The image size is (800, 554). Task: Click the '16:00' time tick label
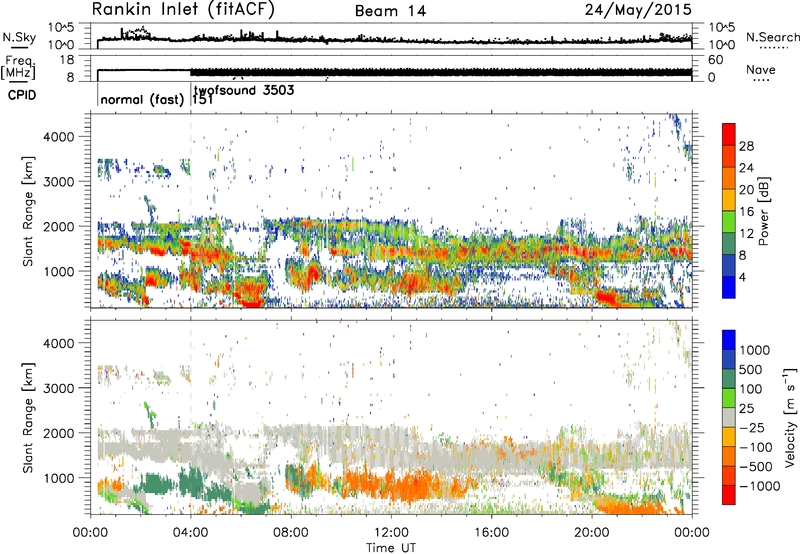click(x=491, y=533)
